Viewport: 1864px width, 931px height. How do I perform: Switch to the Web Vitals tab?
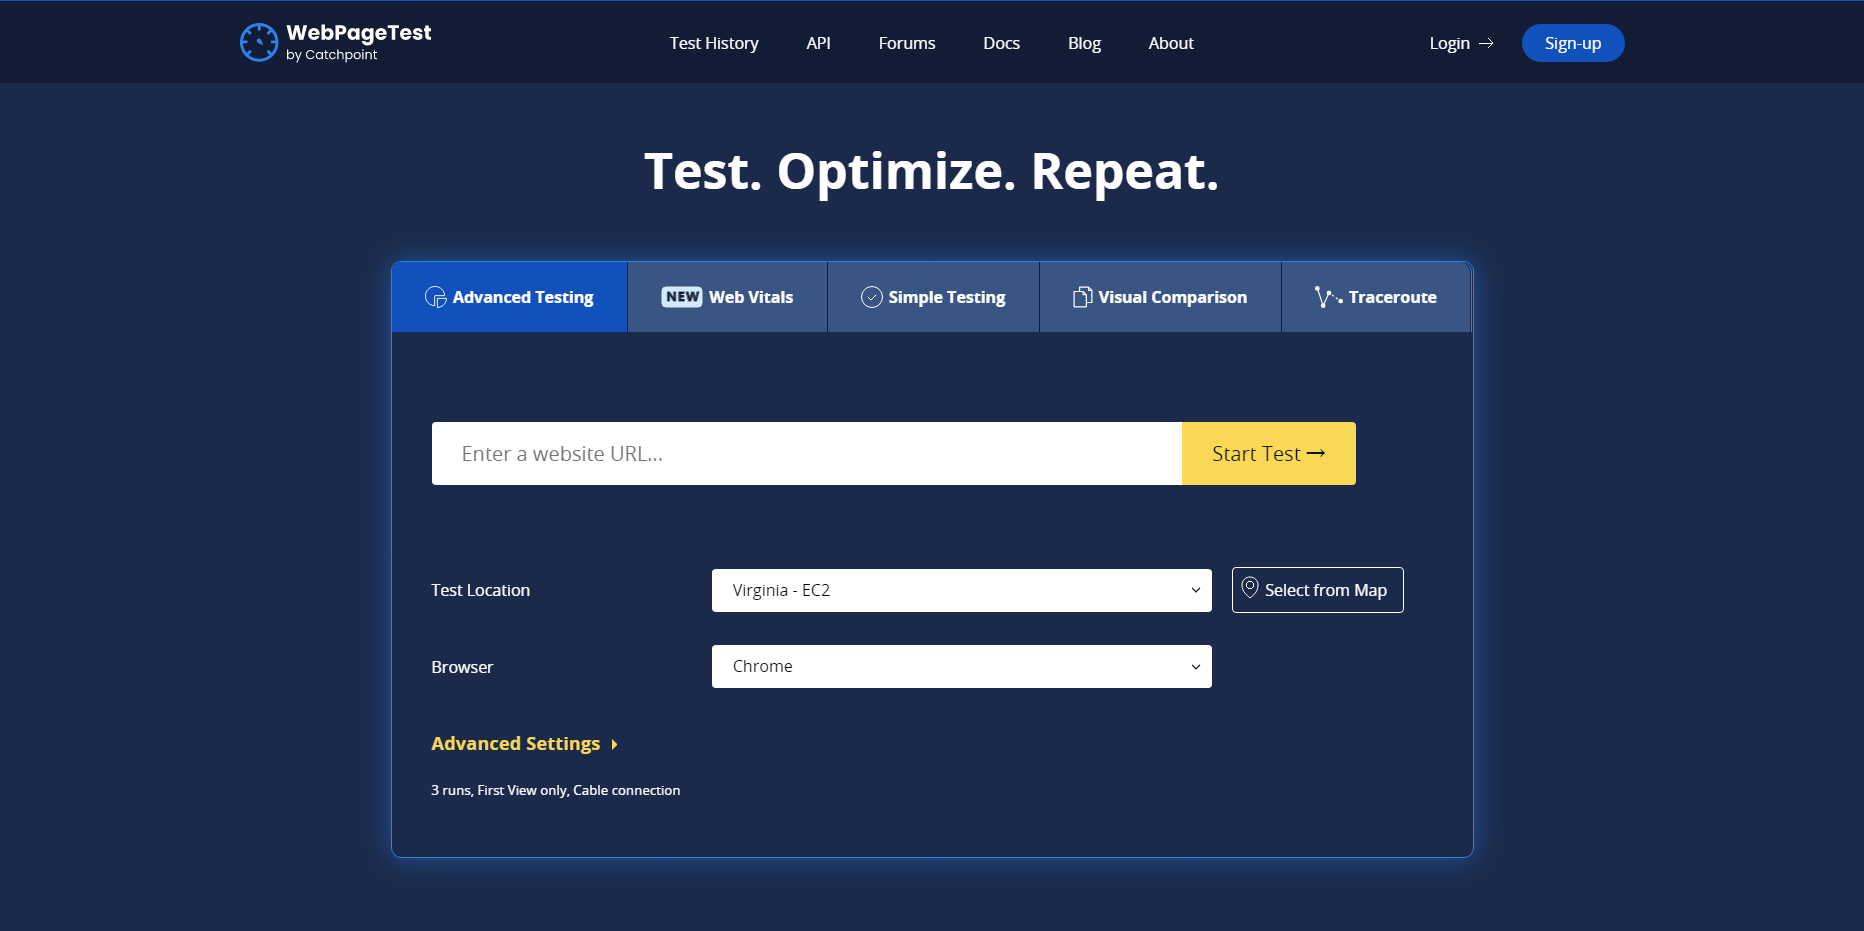pyautogui.click(x=727, y=297)
